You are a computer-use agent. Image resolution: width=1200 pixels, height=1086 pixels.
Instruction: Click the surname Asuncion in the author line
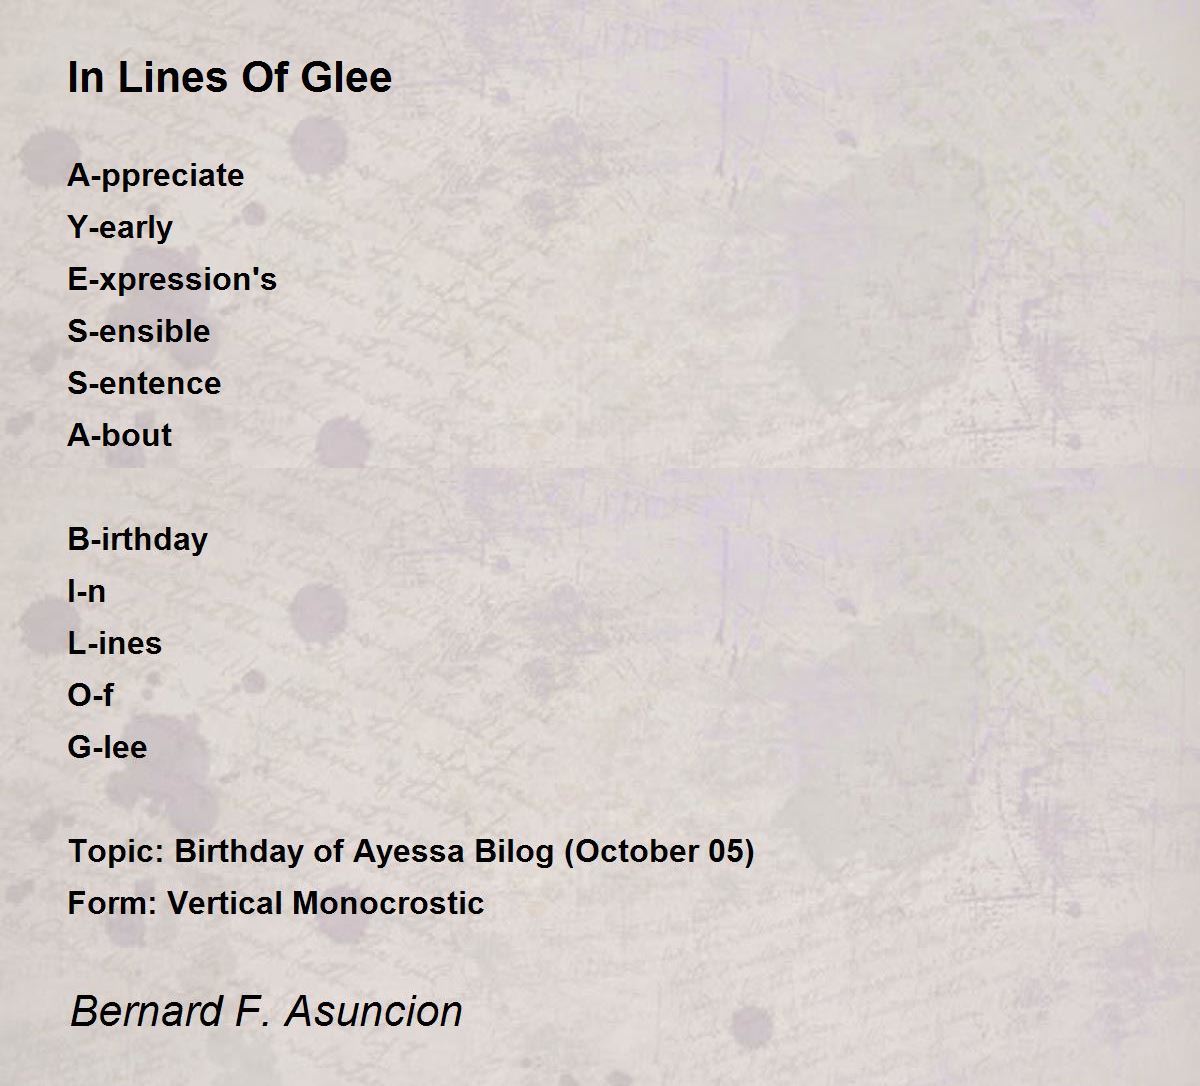pos(374,1010)
